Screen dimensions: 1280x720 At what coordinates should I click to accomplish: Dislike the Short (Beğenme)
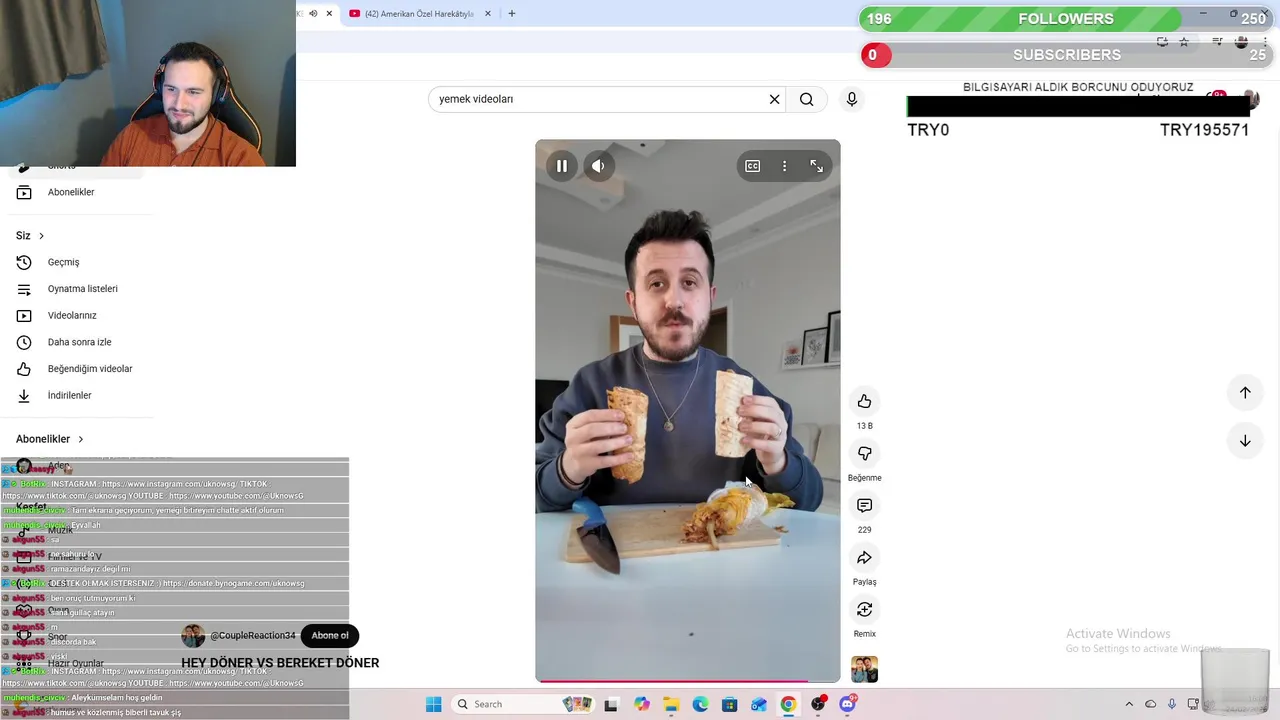(x=864, y=453)
